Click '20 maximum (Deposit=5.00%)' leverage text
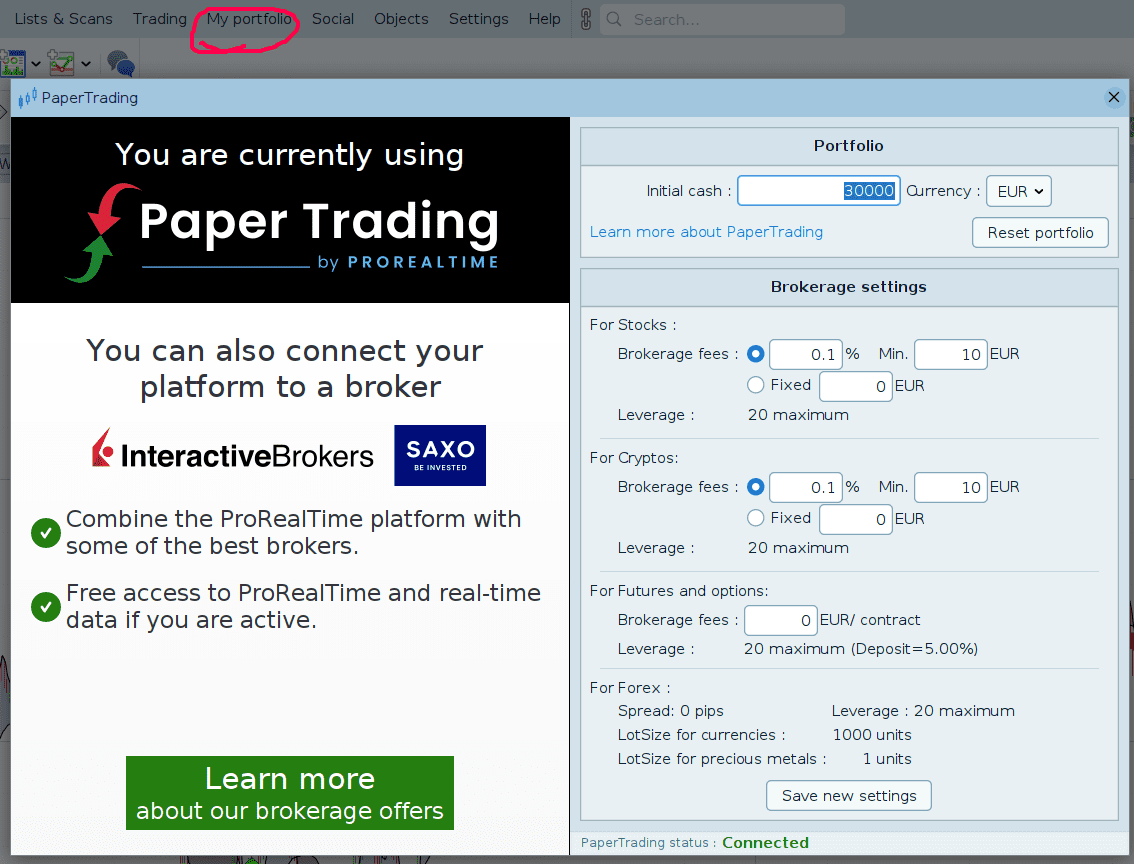 coord(861,649)
